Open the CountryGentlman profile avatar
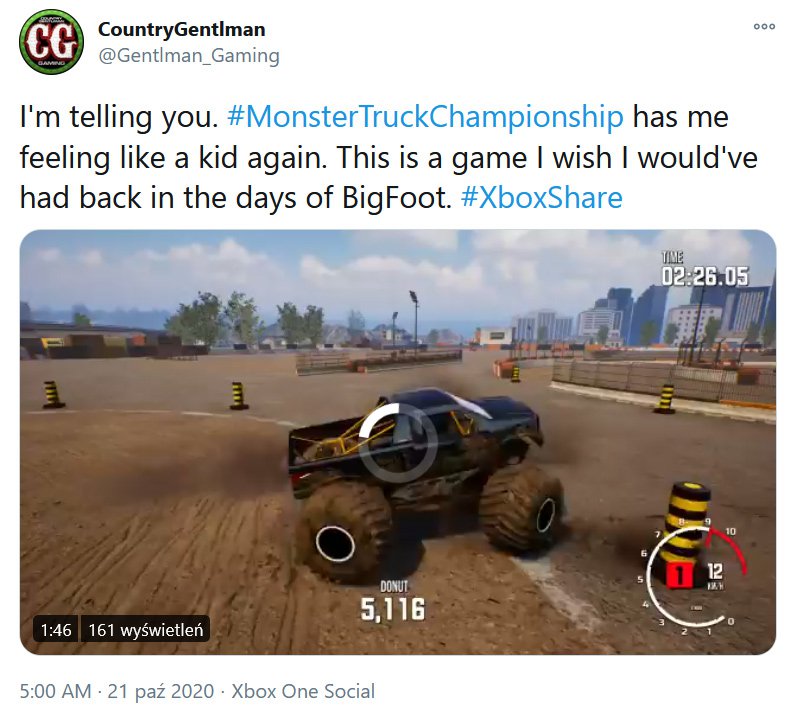Viewport: 795px width, 719px height. 51,42
